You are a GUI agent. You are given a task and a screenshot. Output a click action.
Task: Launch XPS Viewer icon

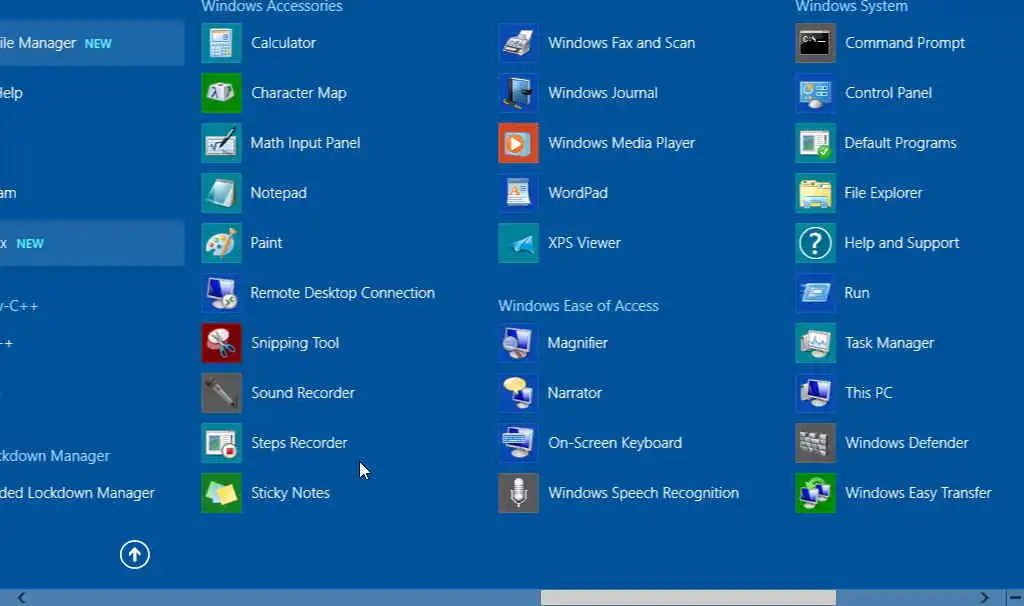[519, 243]
